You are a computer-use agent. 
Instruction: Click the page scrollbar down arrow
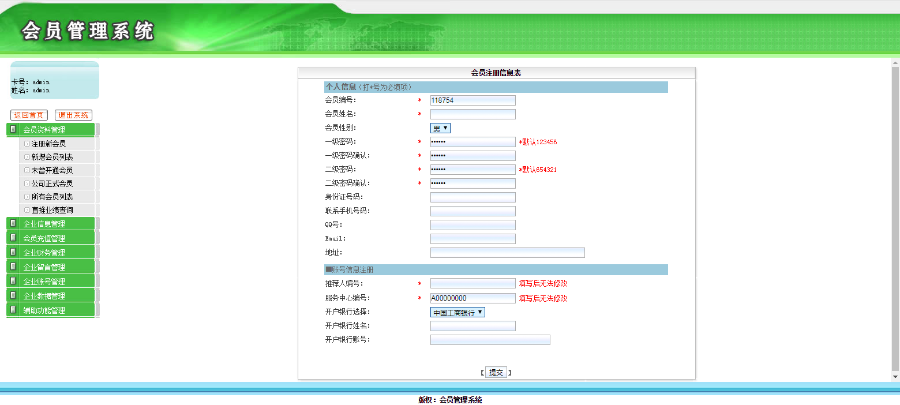coord(896,376)
